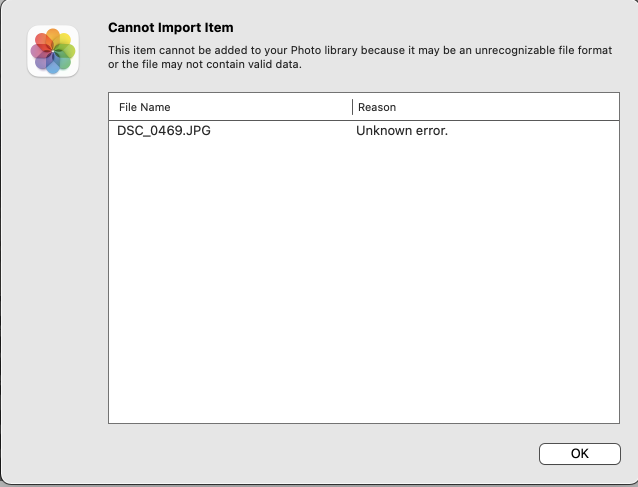Click the empty space below the Photos icon
The image size is (638, 487).
[x=53, y=250]
